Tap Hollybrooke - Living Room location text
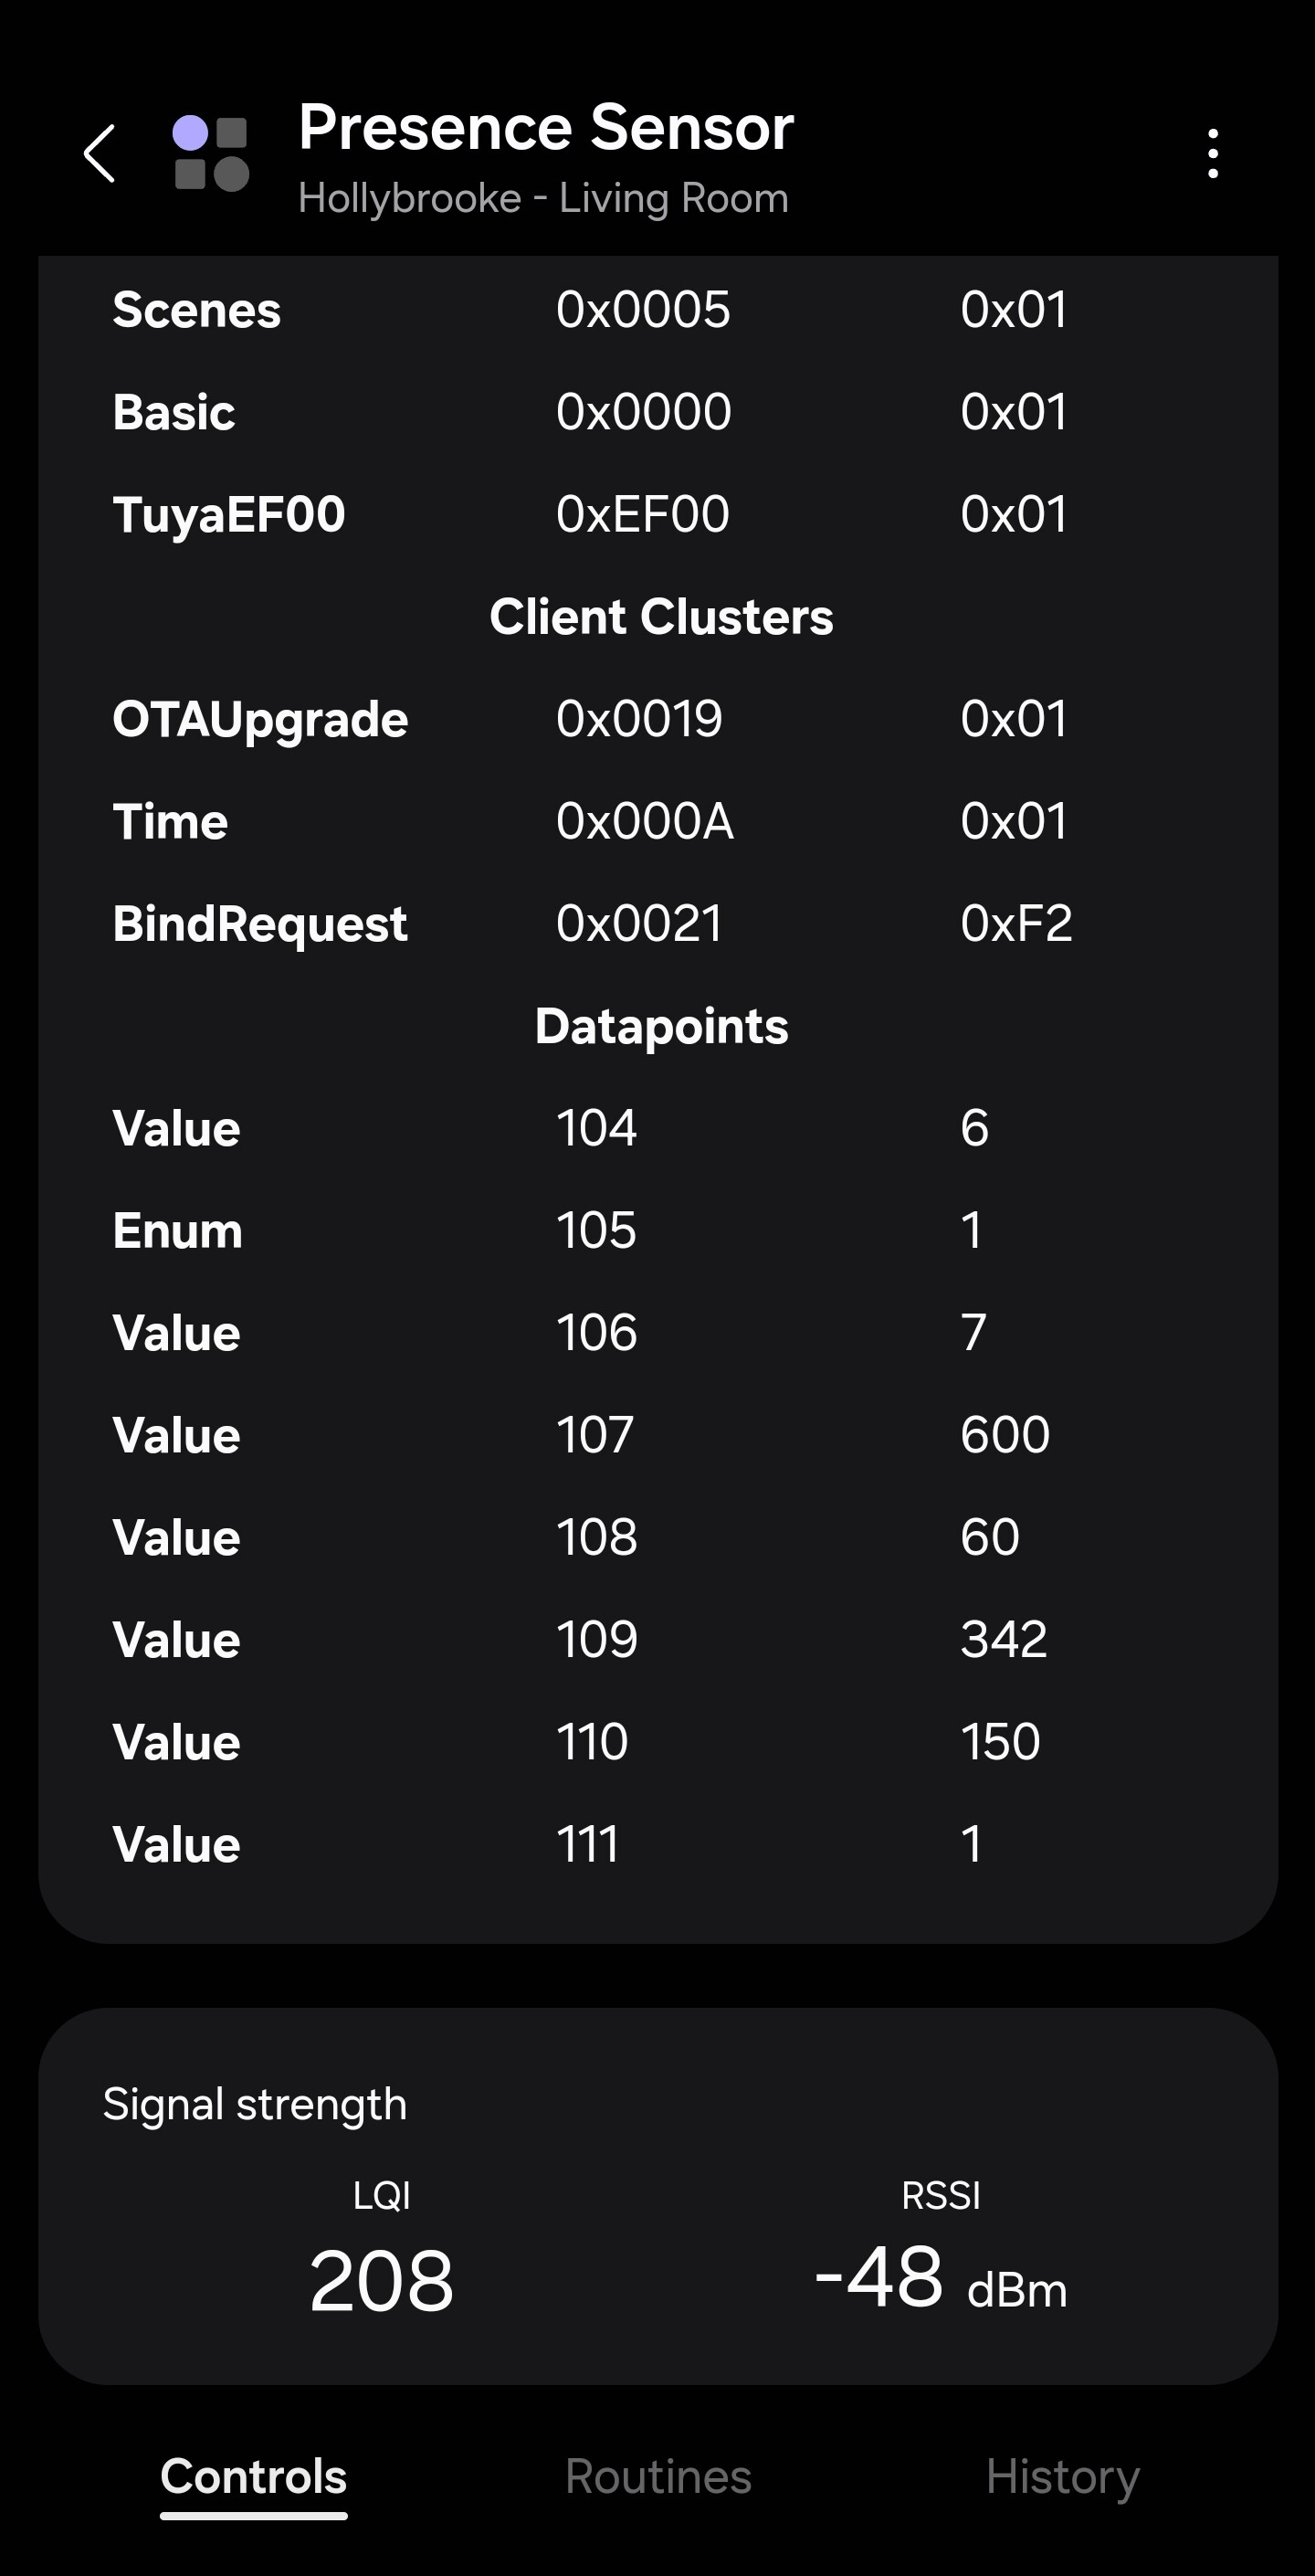1315x2576 pixels. click(x=543, y=198)
